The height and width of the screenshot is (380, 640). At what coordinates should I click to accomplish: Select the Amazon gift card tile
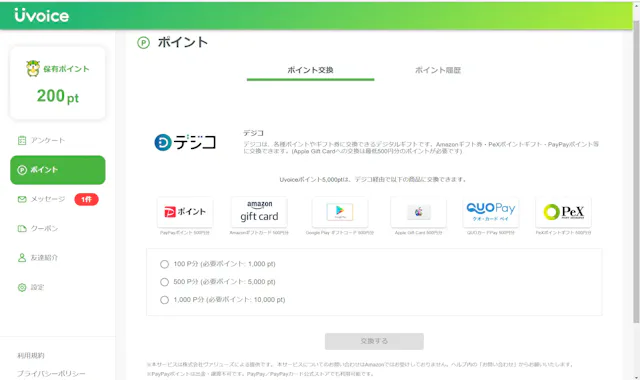tap(259, 212)
